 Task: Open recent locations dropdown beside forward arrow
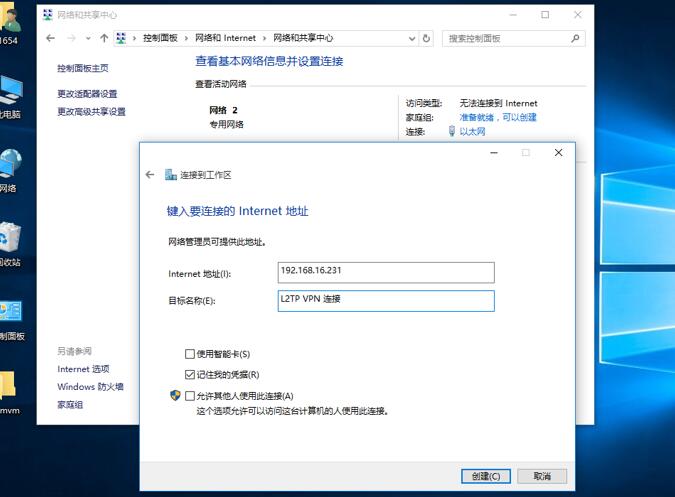point(88,38)
